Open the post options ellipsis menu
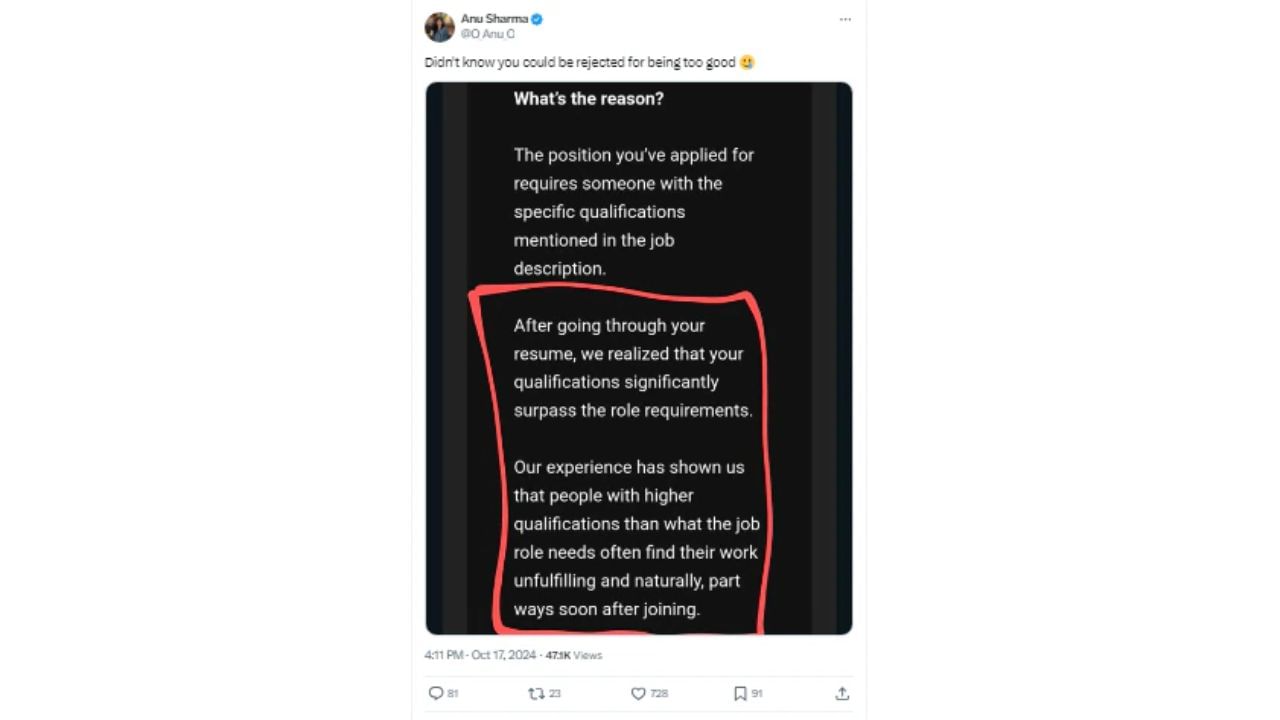 (x=845, y=18)
